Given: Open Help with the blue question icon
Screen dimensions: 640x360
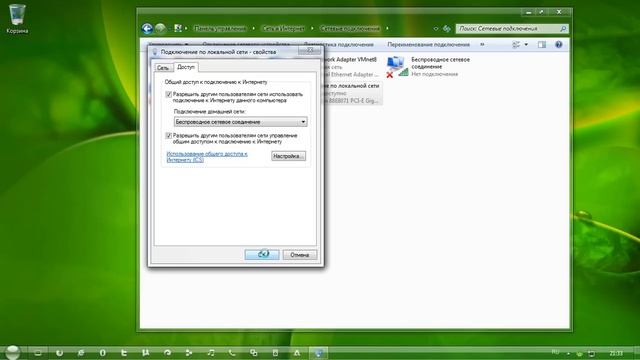Looking at the screenshot, I should coord(559,44).
